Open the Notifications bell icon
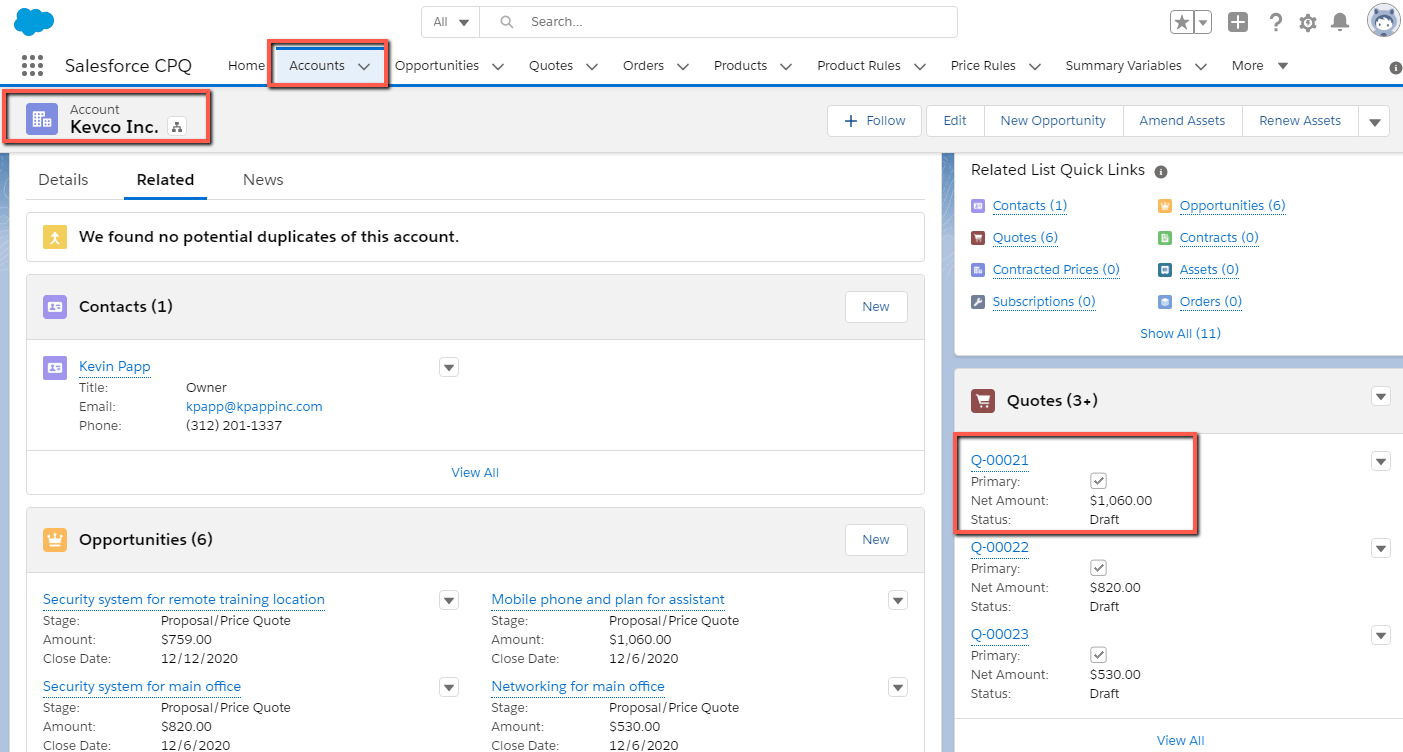The height and width of the screenshot is (752, 1403). pyautogui.click(x=1340, y=22)
